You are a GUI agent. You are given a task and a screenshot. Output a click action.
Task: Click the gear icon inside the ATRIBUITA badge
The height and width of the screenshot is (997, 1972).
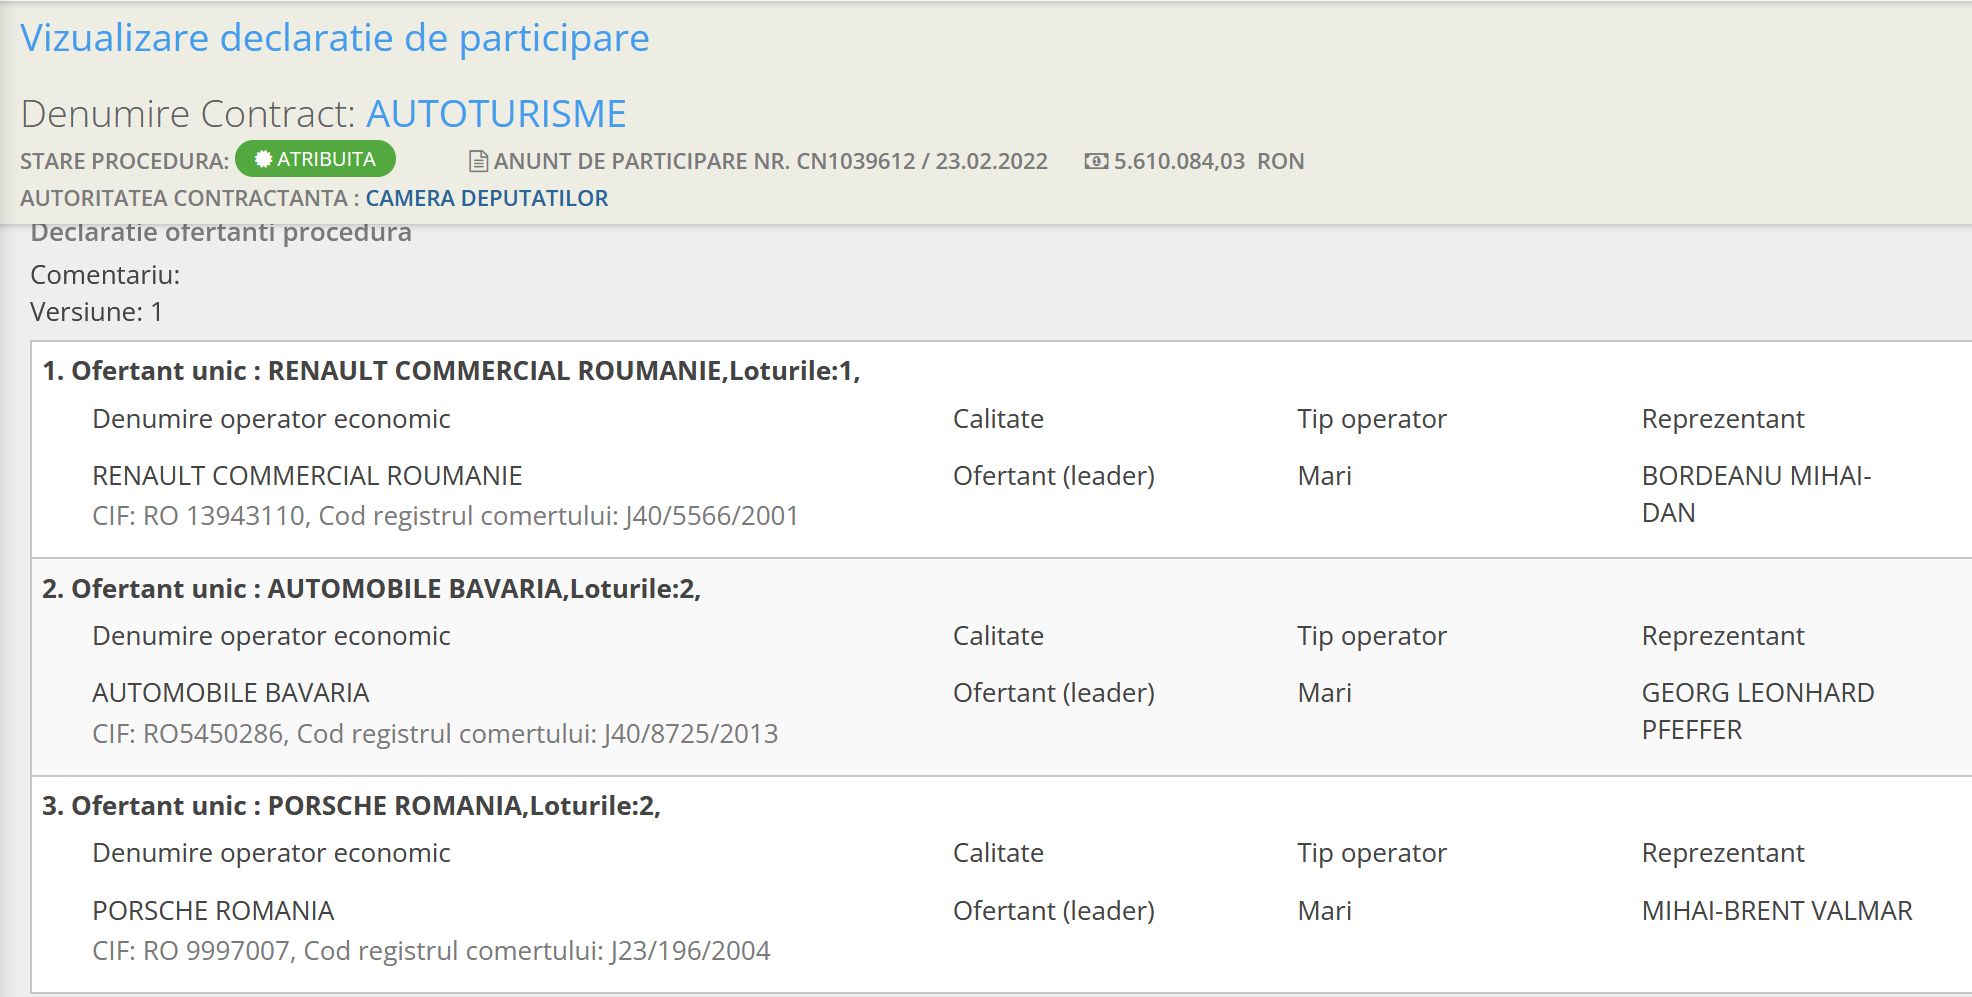point(263,160)
